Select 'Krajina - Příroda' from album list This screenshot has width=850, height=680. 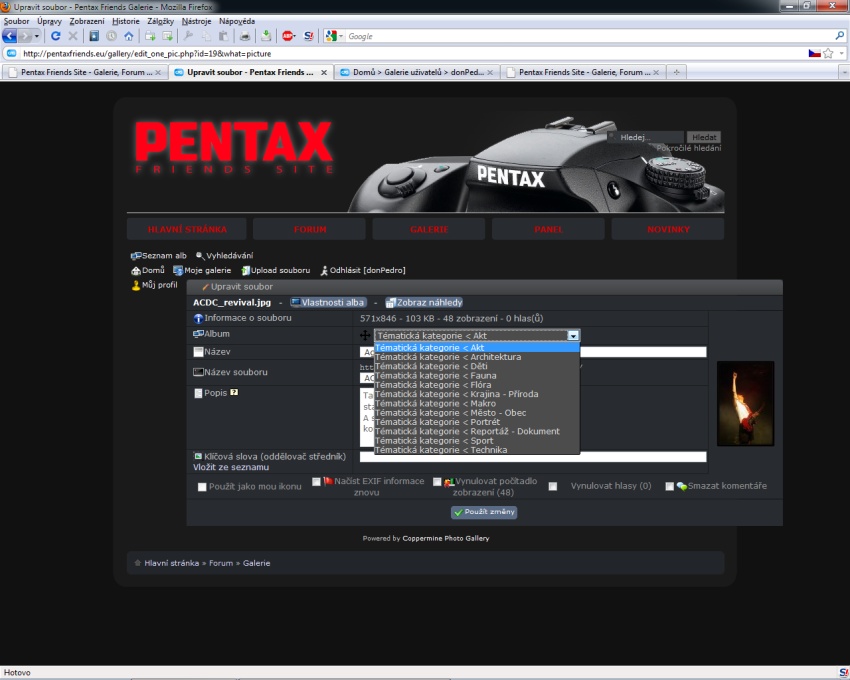pyautogui.click(x=456, y=394)
